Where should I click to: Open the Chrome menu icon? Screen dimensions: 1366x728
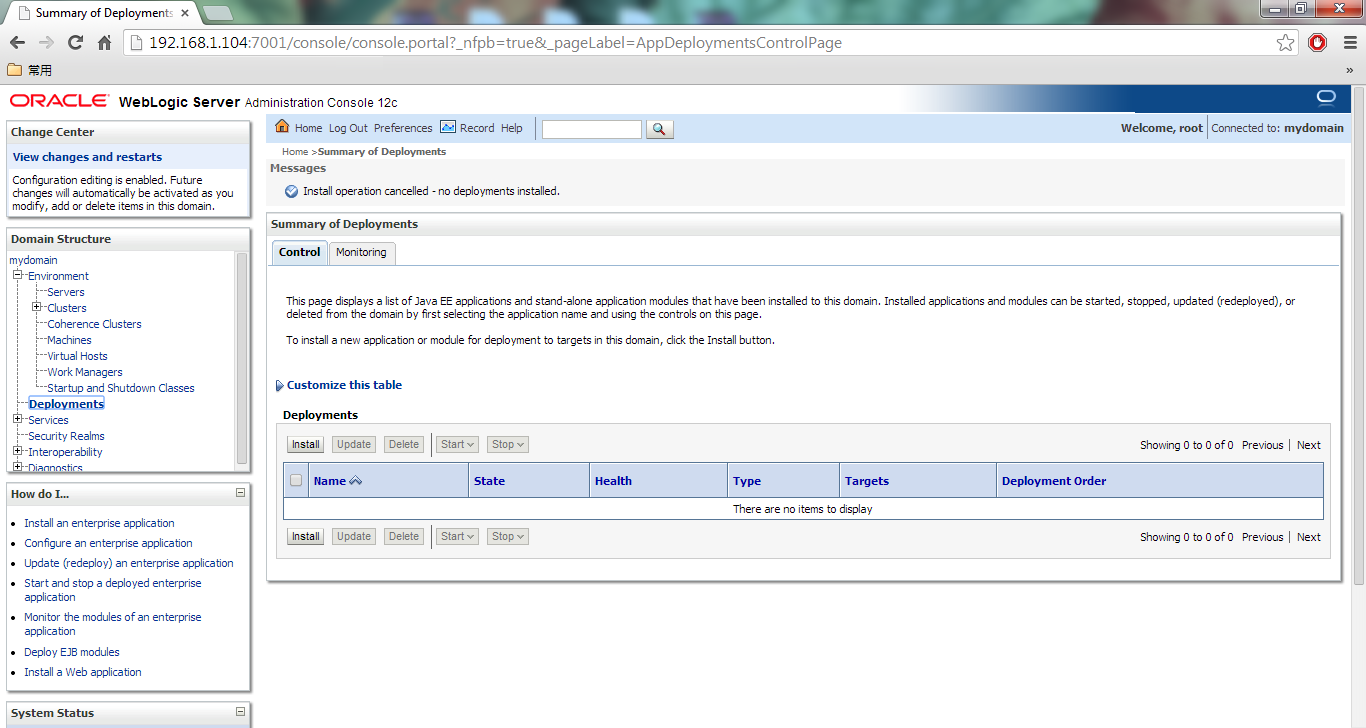1348,43
